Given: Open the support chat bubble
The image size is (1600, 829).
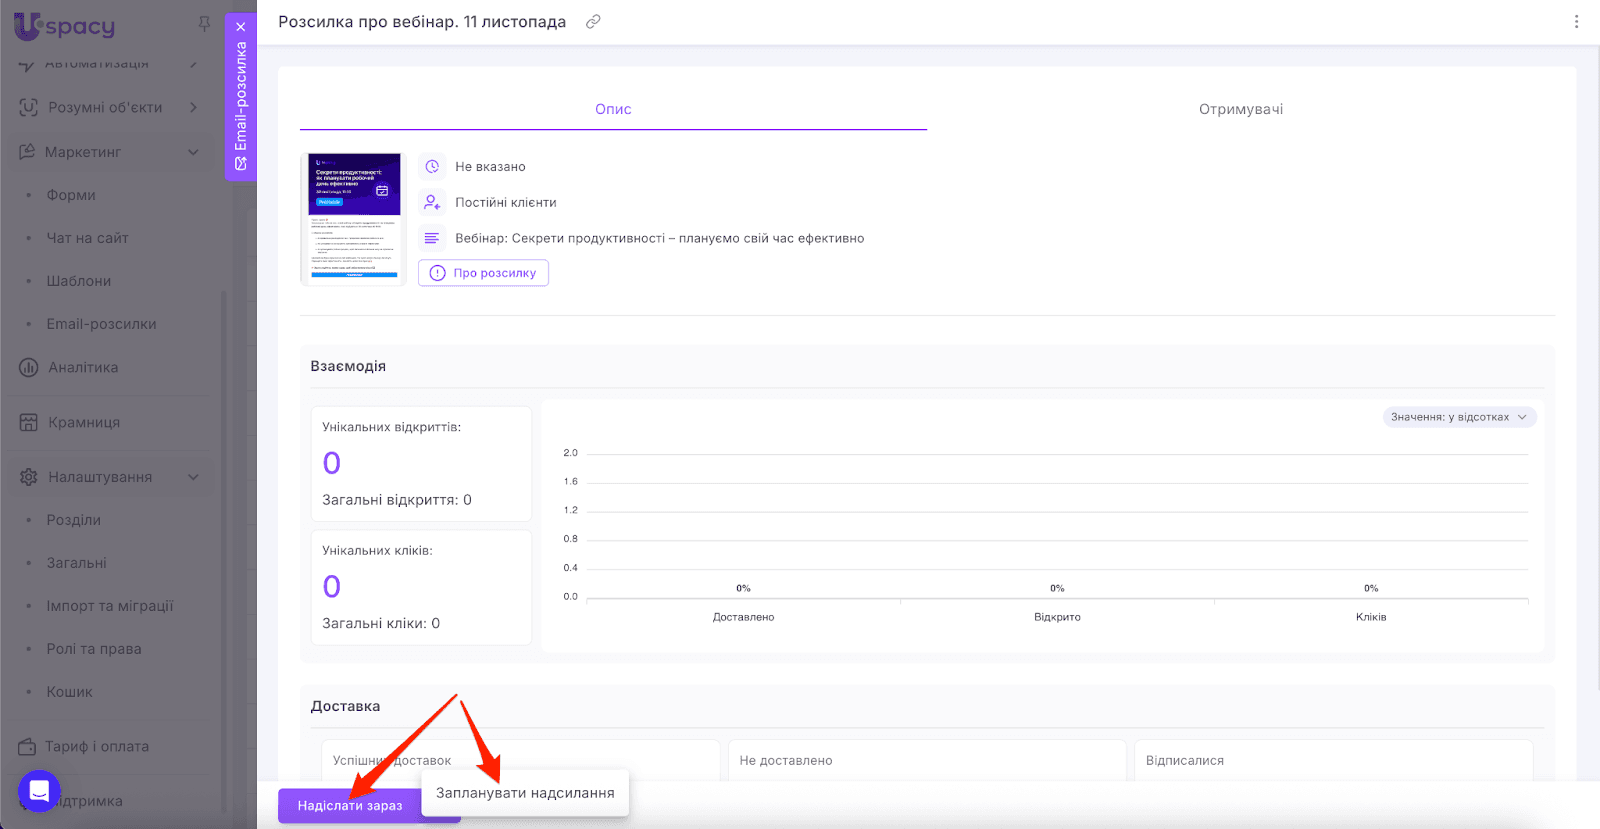Looking at the screenshot, I should coord(39,791).
